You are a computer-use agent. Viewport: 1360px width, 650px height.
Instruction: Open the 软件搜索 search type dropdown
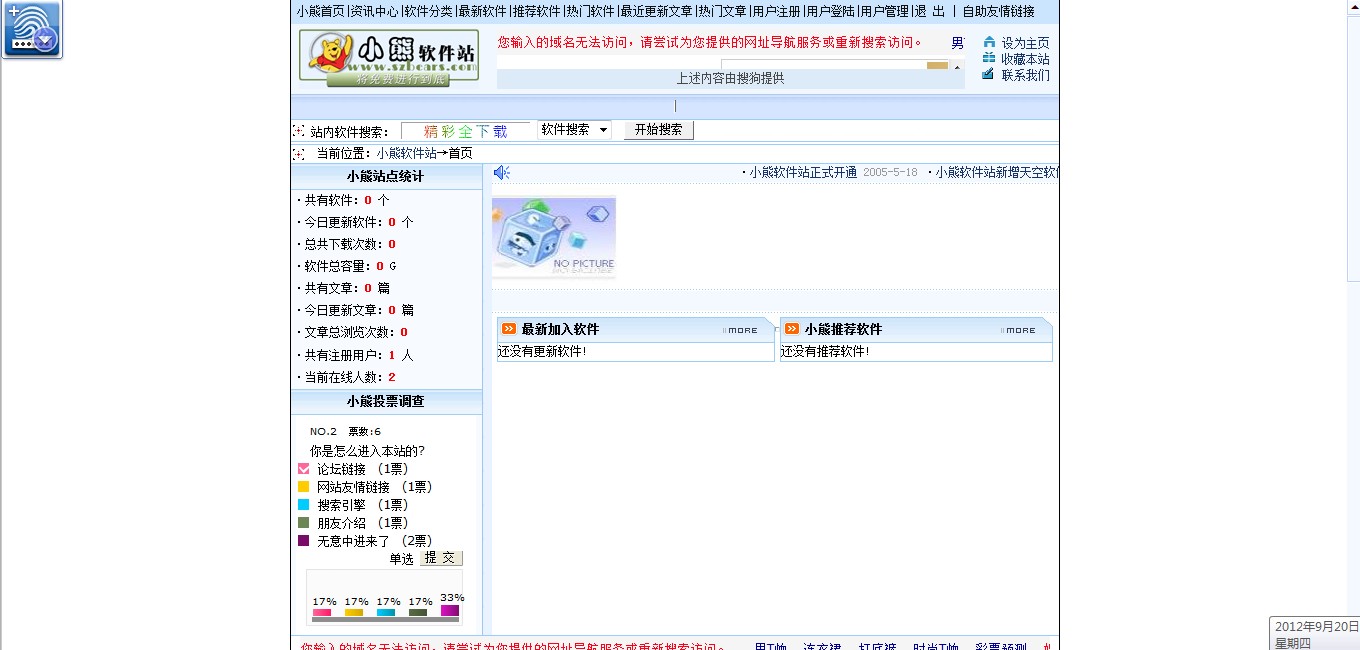[x=574, y=130]
